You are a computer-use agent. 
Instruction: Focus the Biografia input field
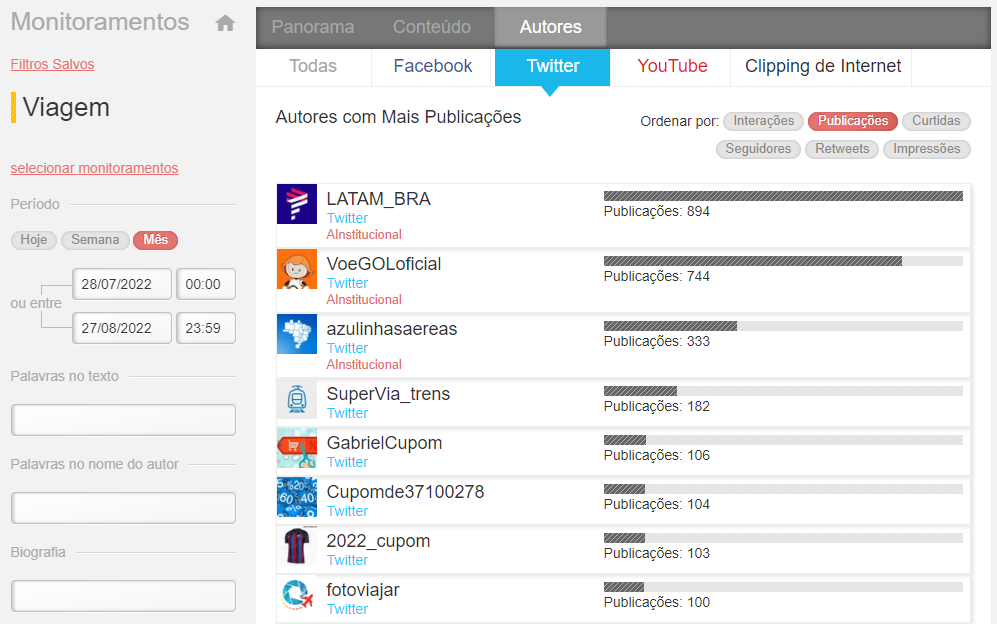click(x=123, y=595)
